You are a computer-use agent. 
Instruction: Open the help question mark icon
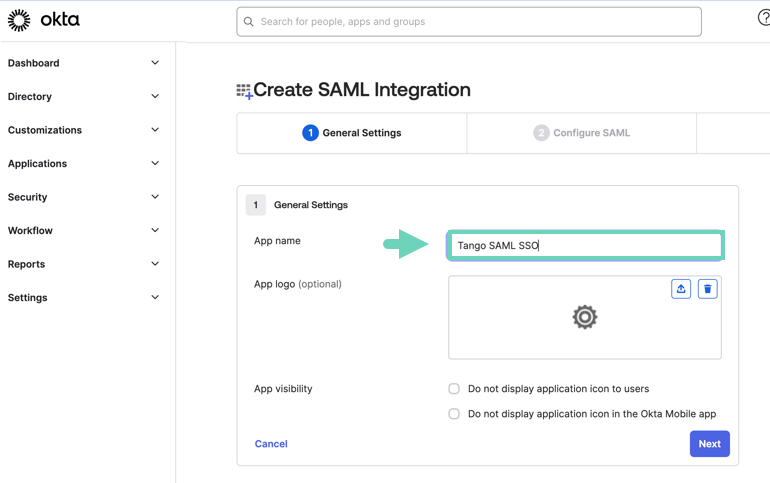763,18
